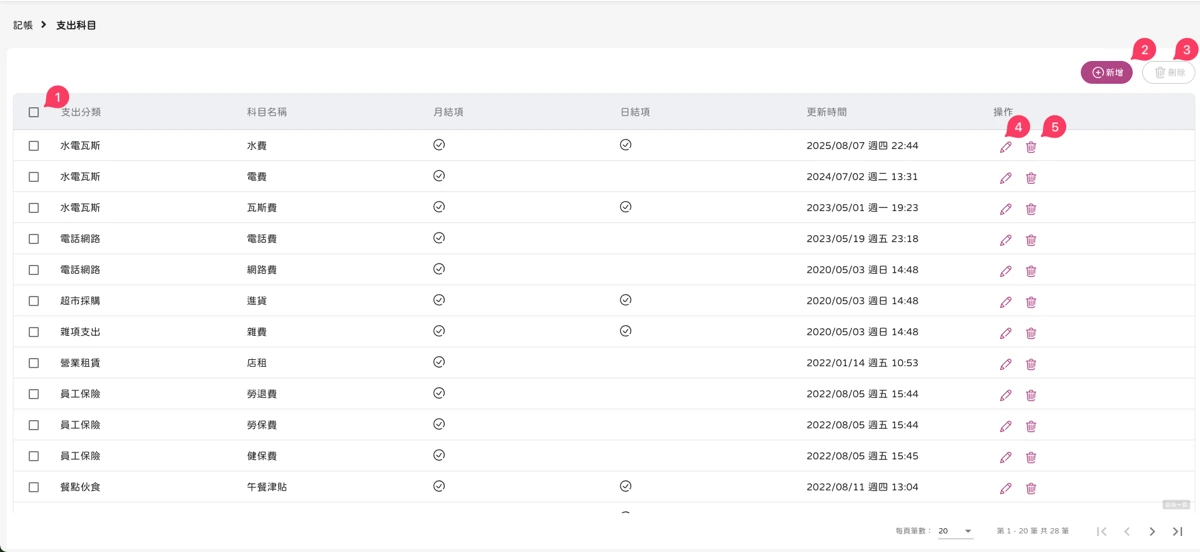This screenshot has width=1200, height=552.
Task: Open the rows-per-page dropdown showing 20
Action: (955, 531)
